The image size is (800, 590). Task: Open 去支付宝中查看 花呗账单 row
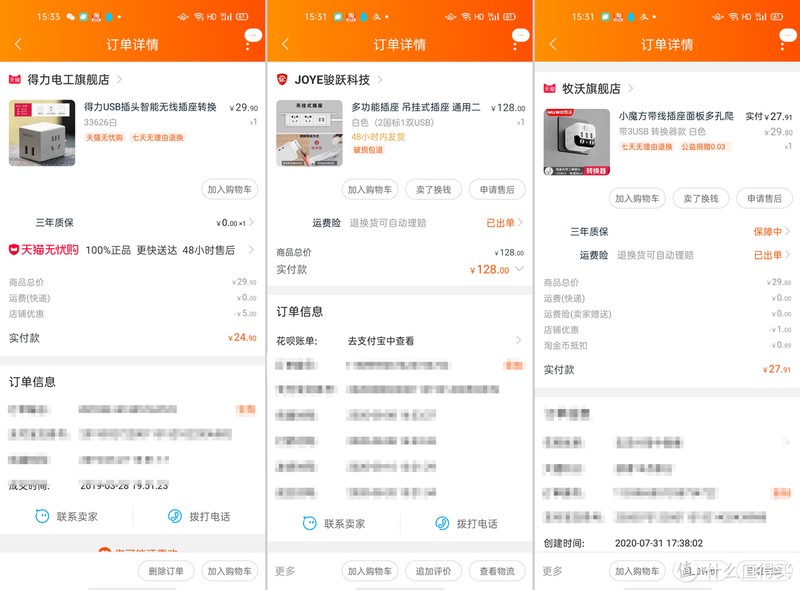coord(399,341)
